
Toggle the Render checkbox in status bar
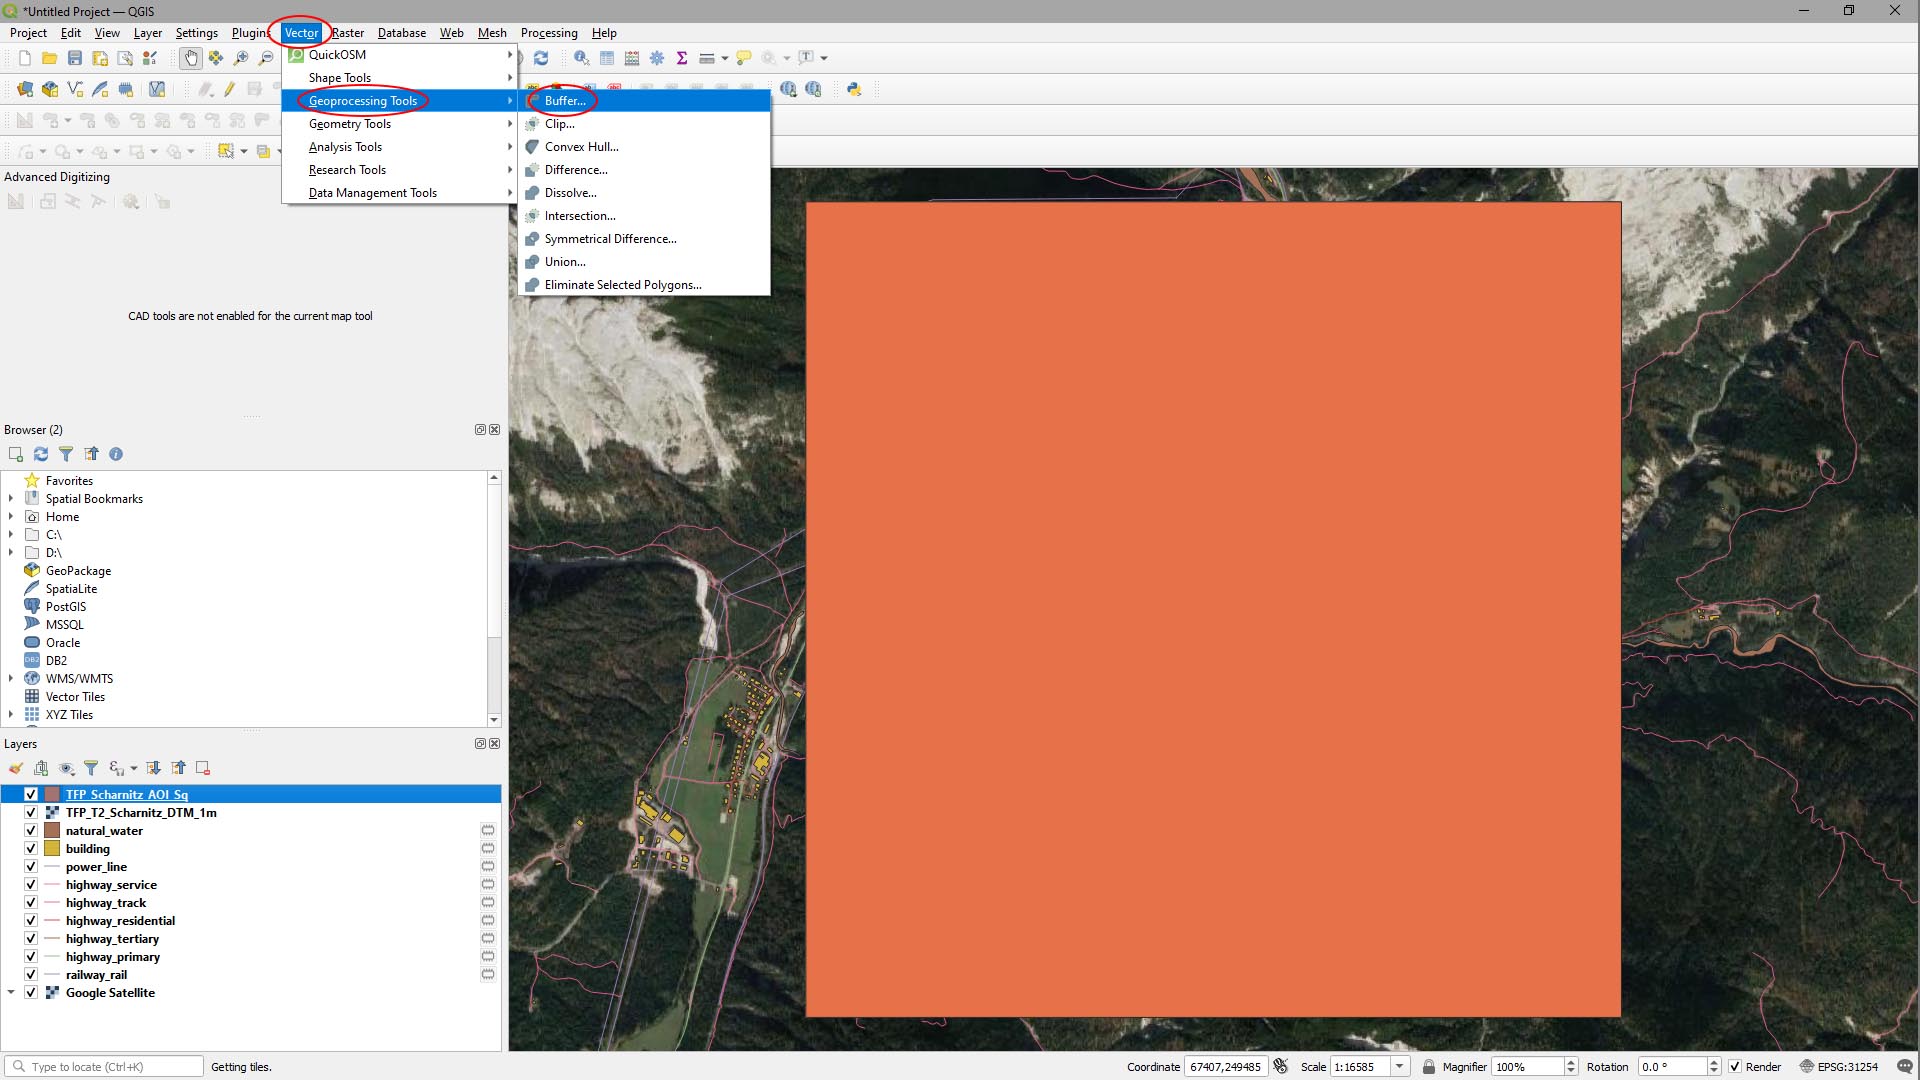click(x=1735, y=1067)
